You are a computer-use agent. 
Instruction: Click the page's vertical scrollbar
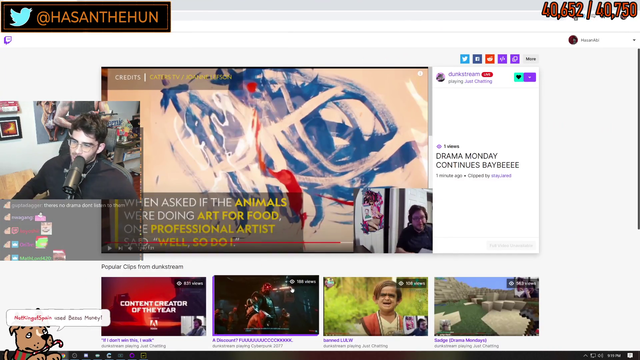[638, 139]
